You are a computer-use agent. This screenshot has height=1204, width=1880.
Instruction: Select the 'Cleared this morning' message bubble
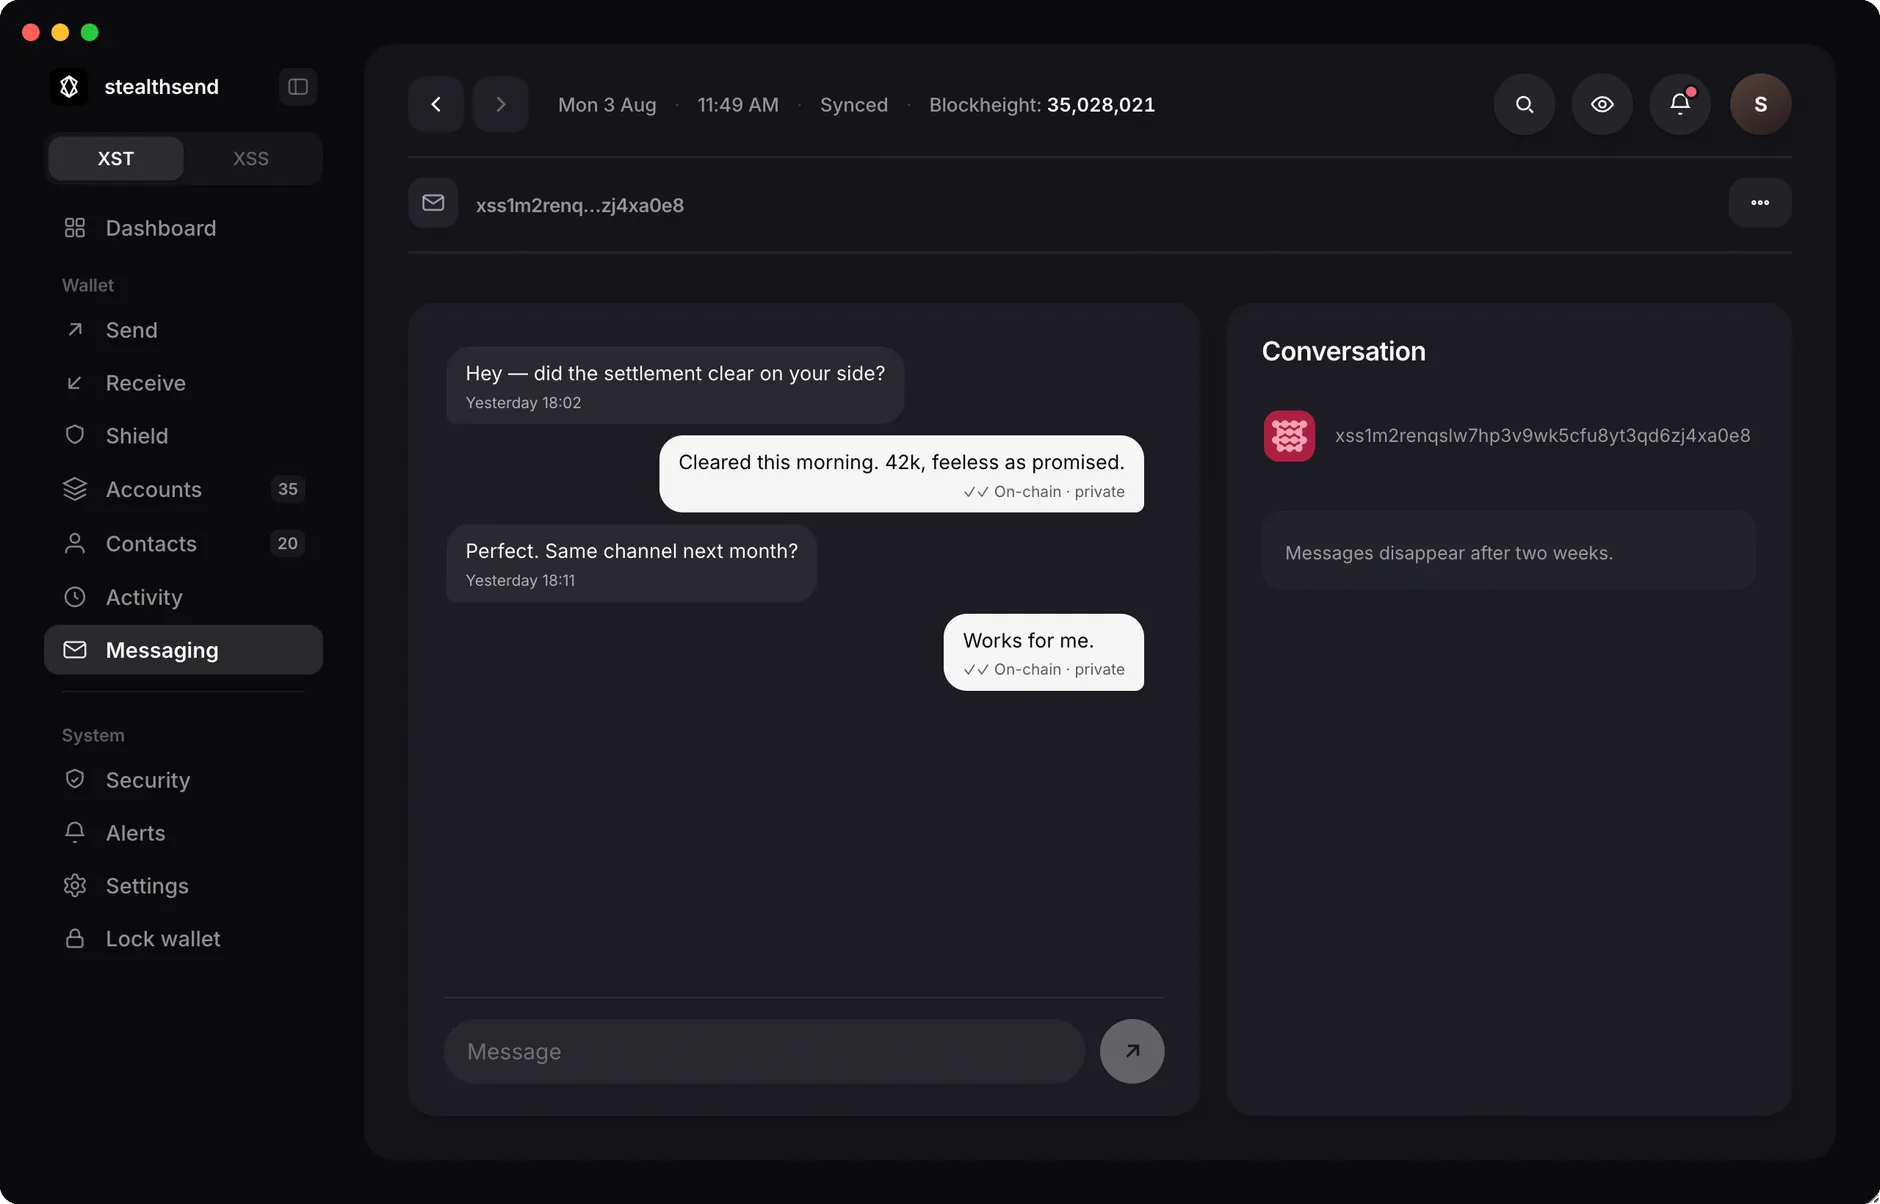coord(901,474)
